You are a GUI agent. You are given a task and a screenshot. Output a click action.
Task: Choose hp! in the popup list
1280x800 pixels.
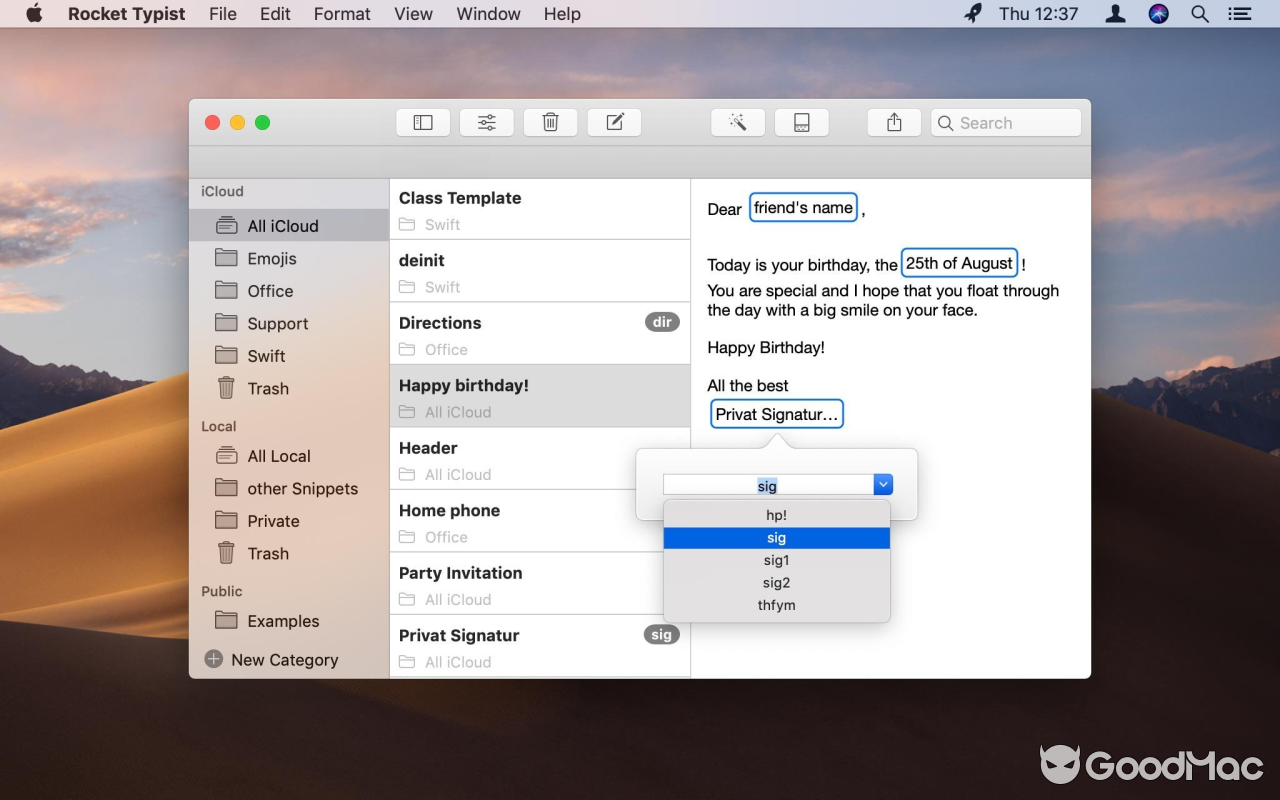[777, 514]
